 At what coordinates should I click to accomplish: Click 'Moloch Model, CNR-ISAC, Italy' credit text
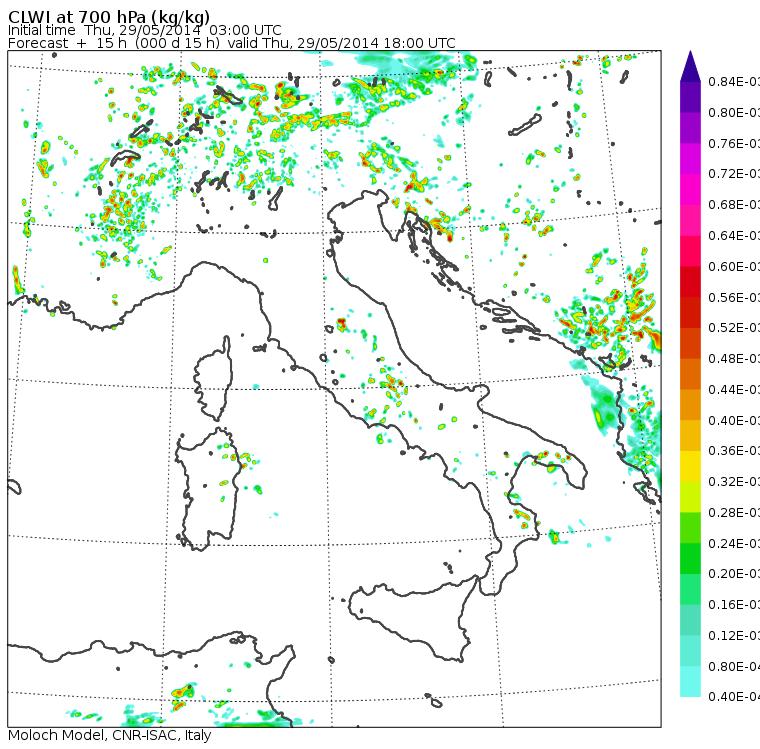click(x=110, y=735)
